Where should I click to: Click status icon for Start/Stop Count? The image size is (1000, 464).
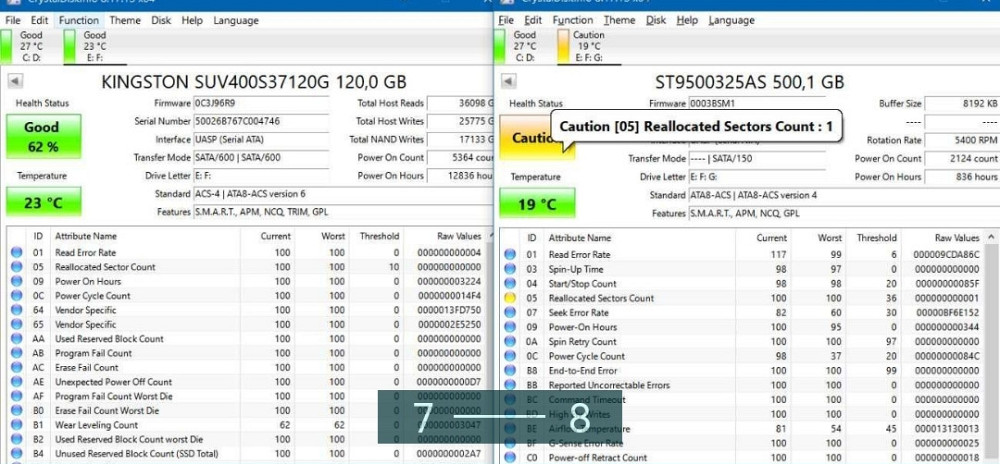(510, 284)
